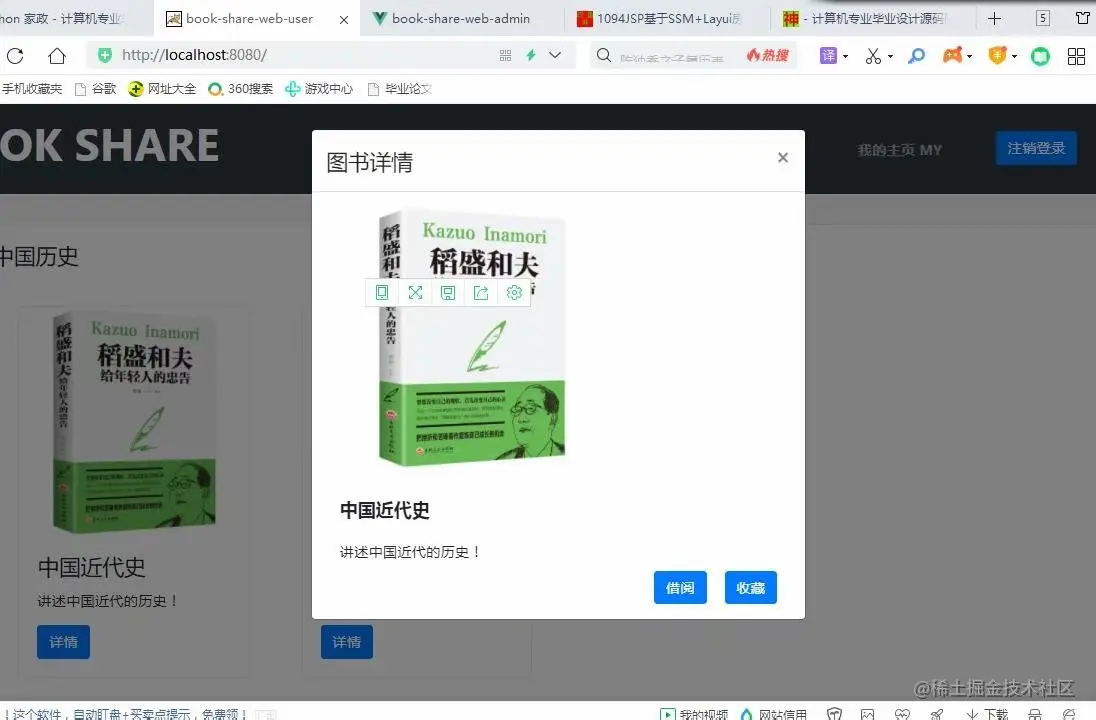Click 详情 button under 中国近代史 card
This screenshot has width=1096, height=720.
coord(64,642)
